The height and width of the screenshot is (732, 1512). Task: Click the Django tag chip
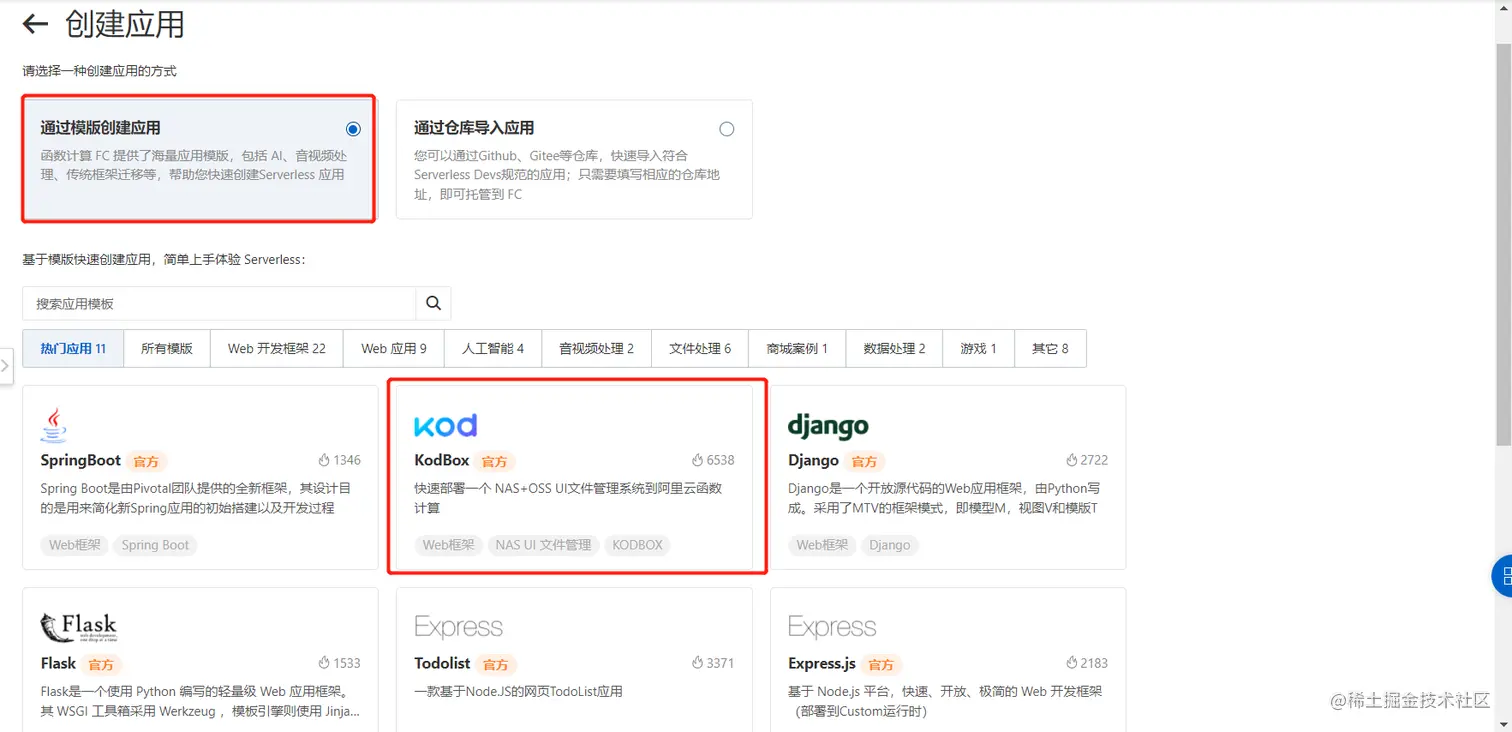point(889,545)
